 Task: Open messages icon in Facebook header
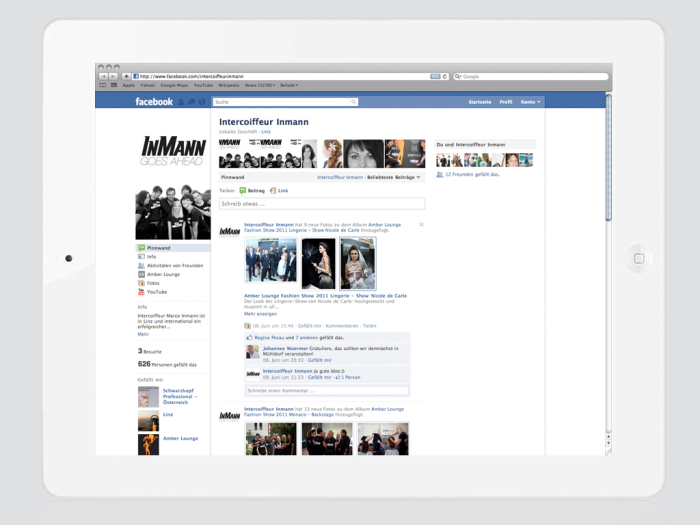pyautogui.click(x=192, y=102)
